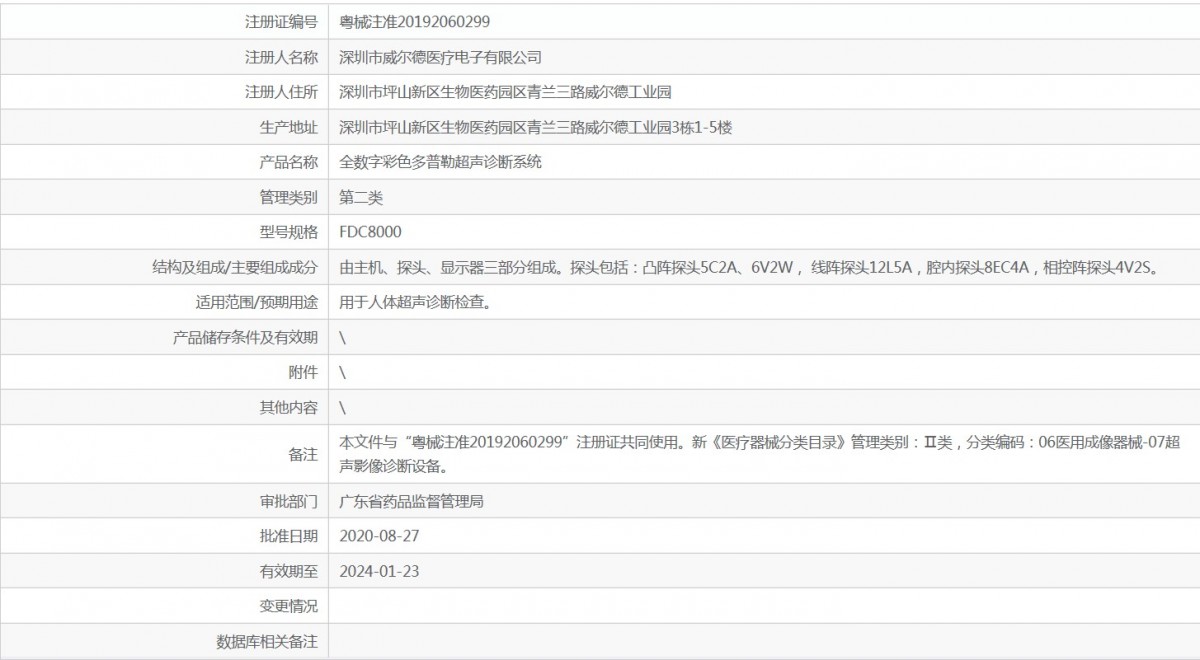Click the 其他内容 label
1200x660 pixels.
tap(288, 407)
